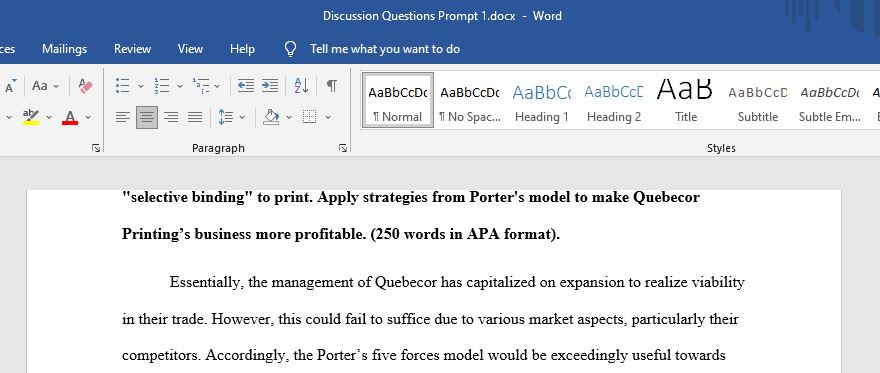This screenshot has height=373, width=880.
Task: Apply red font color swatch
Action: (x=70, y=117)
